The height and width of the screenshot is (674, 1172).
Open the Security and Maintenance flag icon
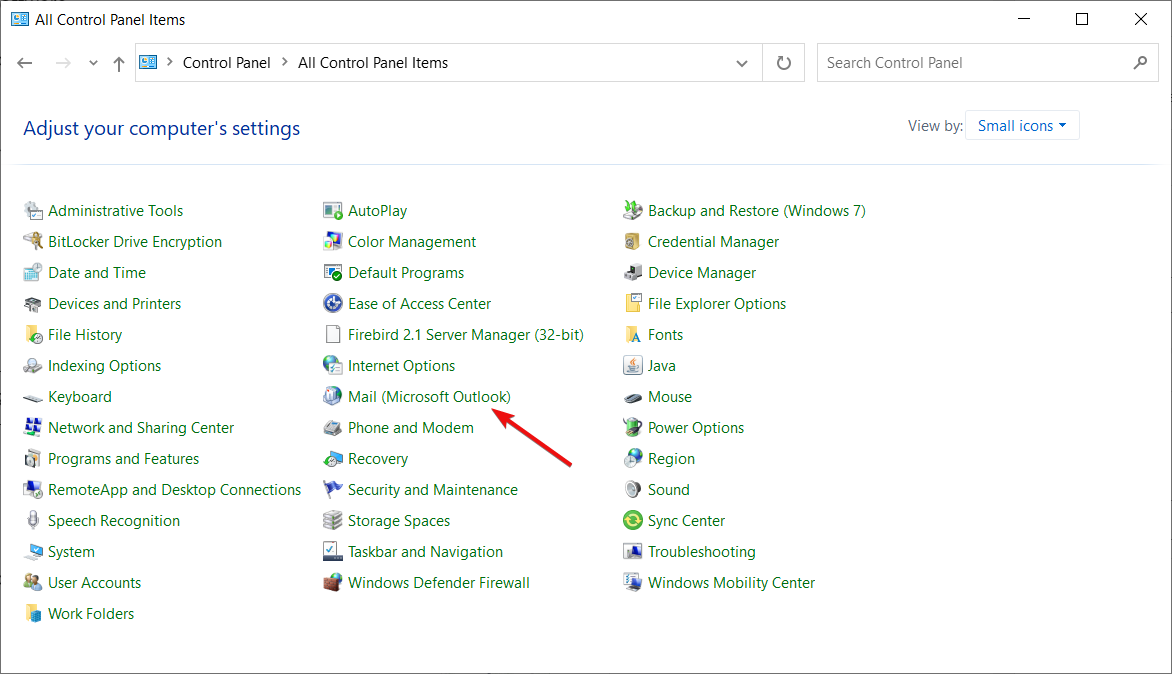click(x=333, y=489)
